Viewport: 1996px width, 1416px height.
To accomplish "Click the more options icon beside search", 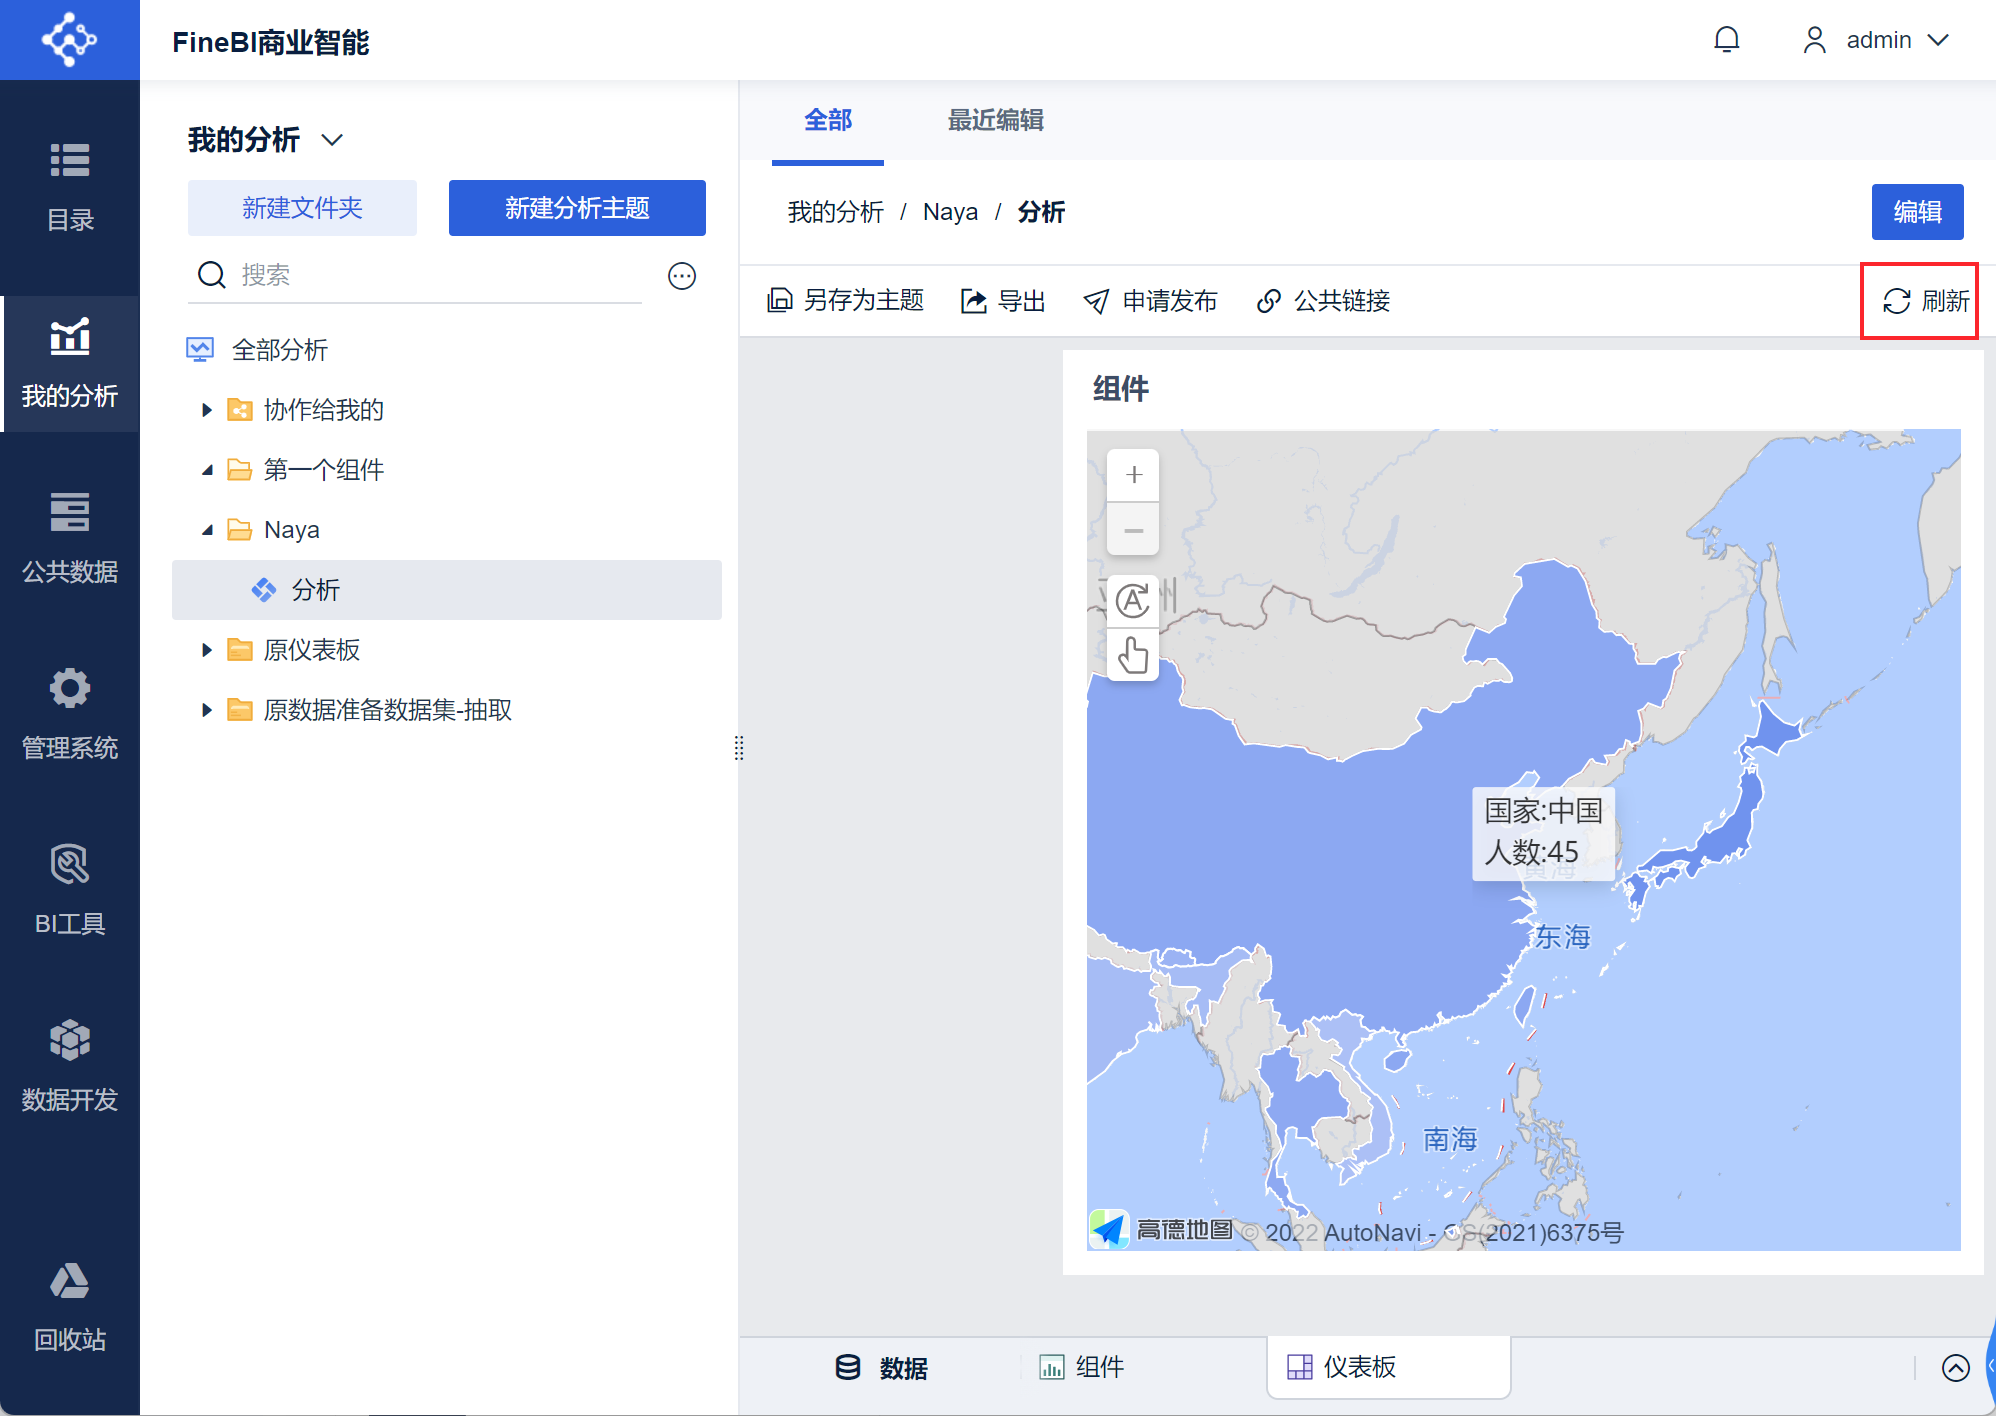I will [682, 276].
